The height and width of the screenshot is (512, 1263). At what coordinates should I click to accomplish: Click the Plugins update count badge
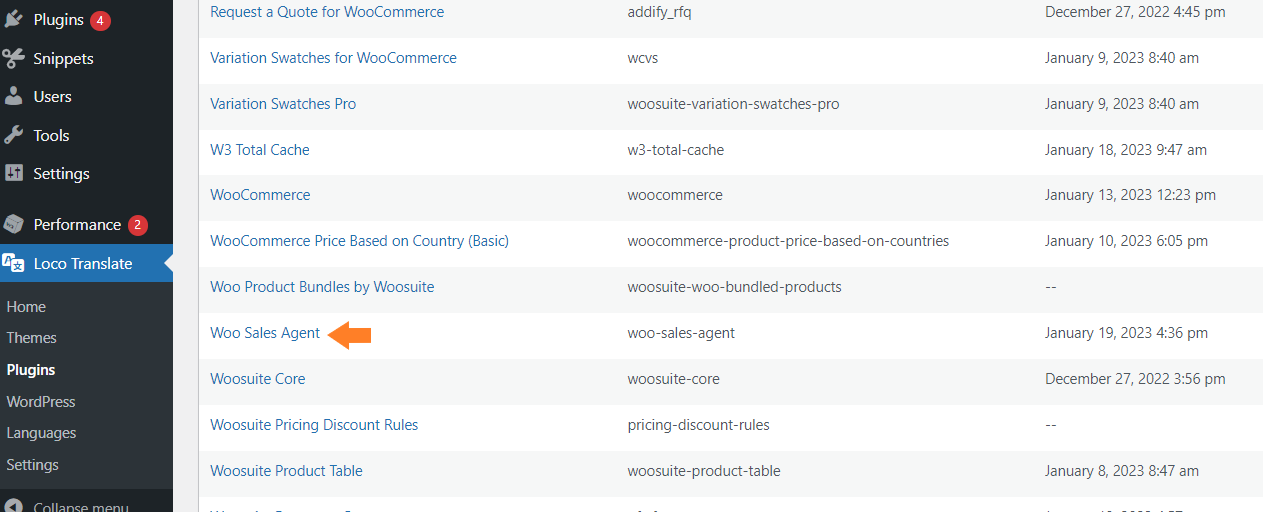[100, 20]
